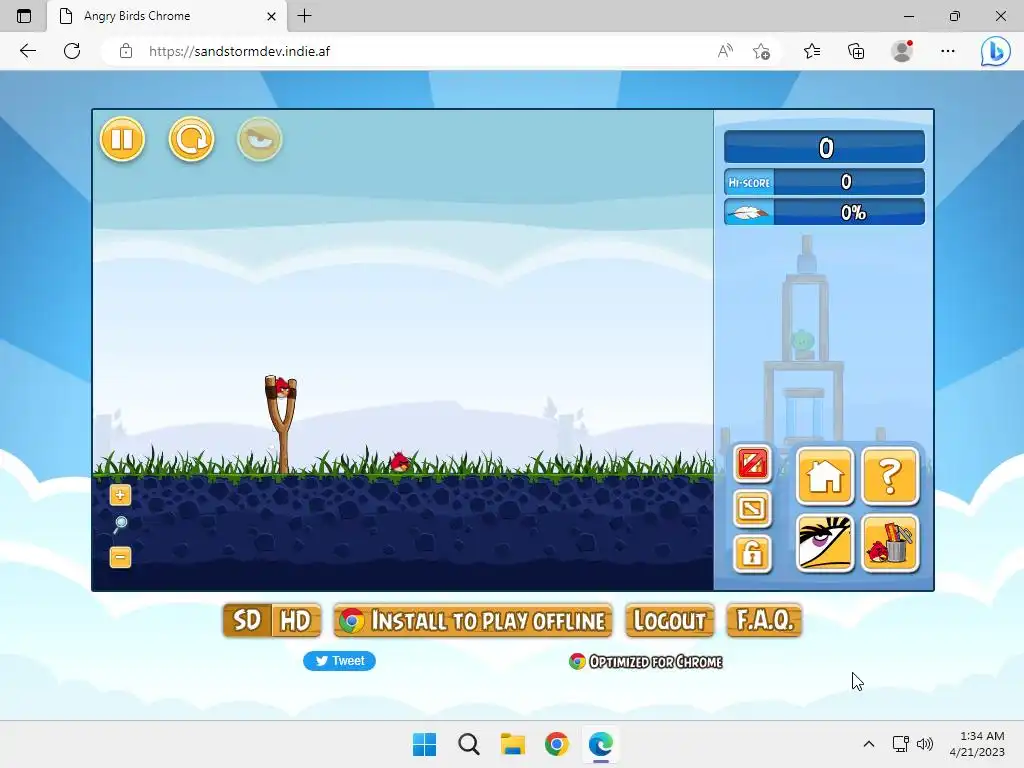The image size is (1024, 768).
Task: Zoom out with the minus button
Action: coord(120,557)
